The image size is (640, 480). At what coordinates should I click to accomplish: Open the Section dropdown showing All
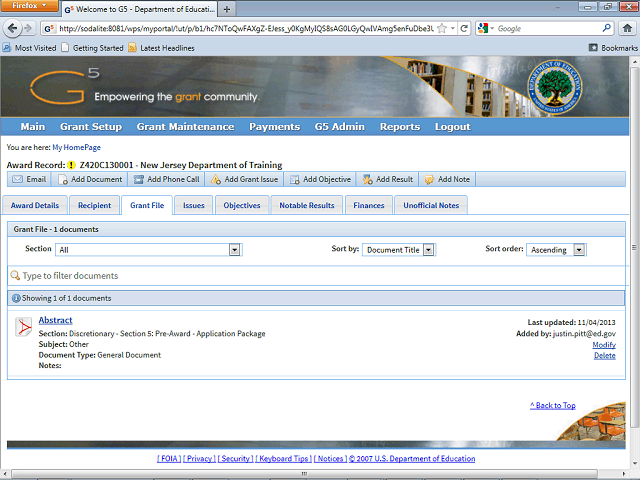pos(149,250)
